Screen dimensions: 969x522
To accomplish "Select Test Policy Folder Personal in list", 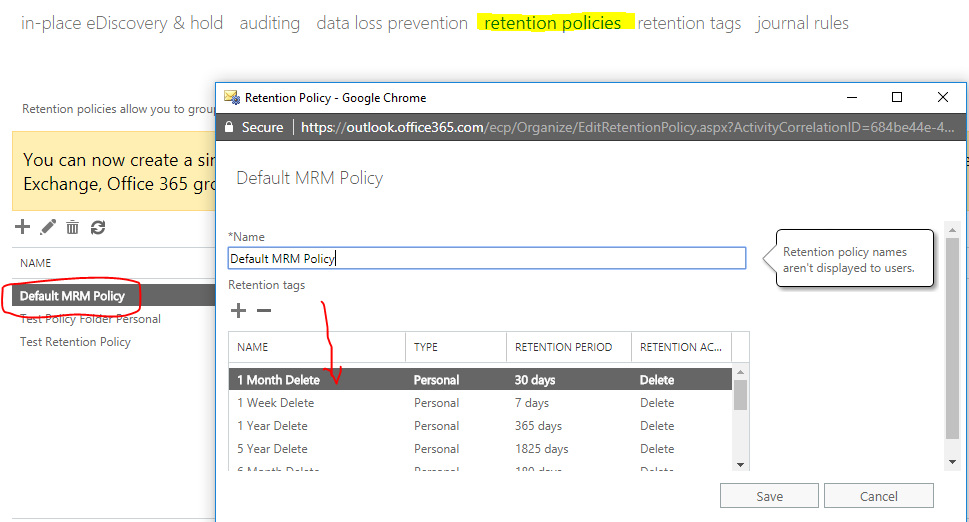I will pyautogui.click(x=90, y=319).
